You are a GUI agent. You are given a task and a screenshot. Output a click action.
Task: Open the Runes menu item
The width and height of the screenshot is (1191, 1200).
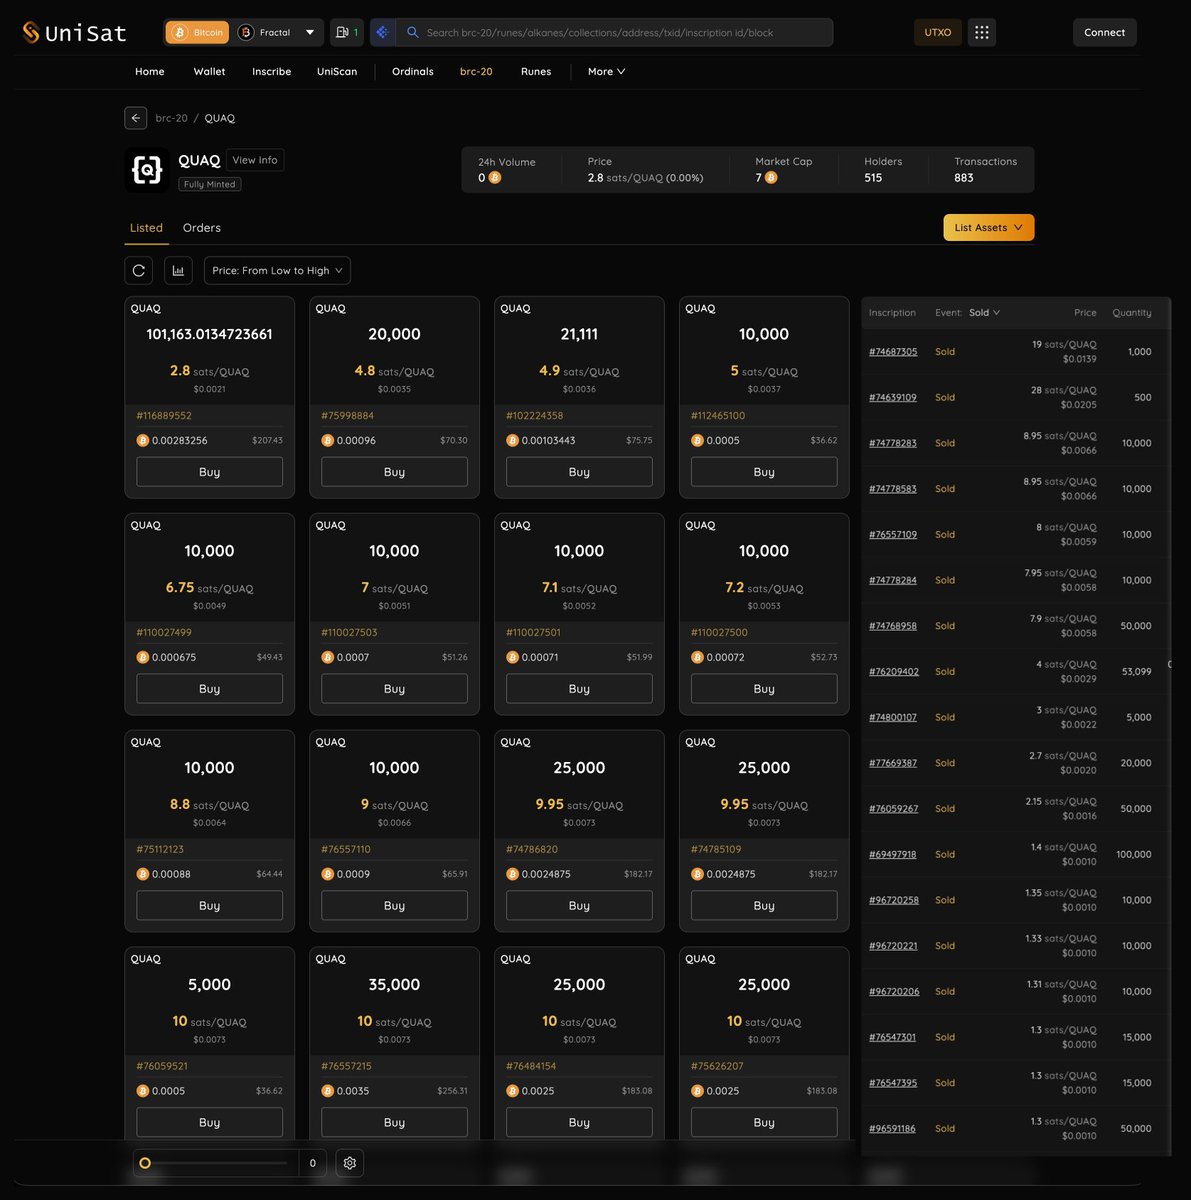point(536,72)
